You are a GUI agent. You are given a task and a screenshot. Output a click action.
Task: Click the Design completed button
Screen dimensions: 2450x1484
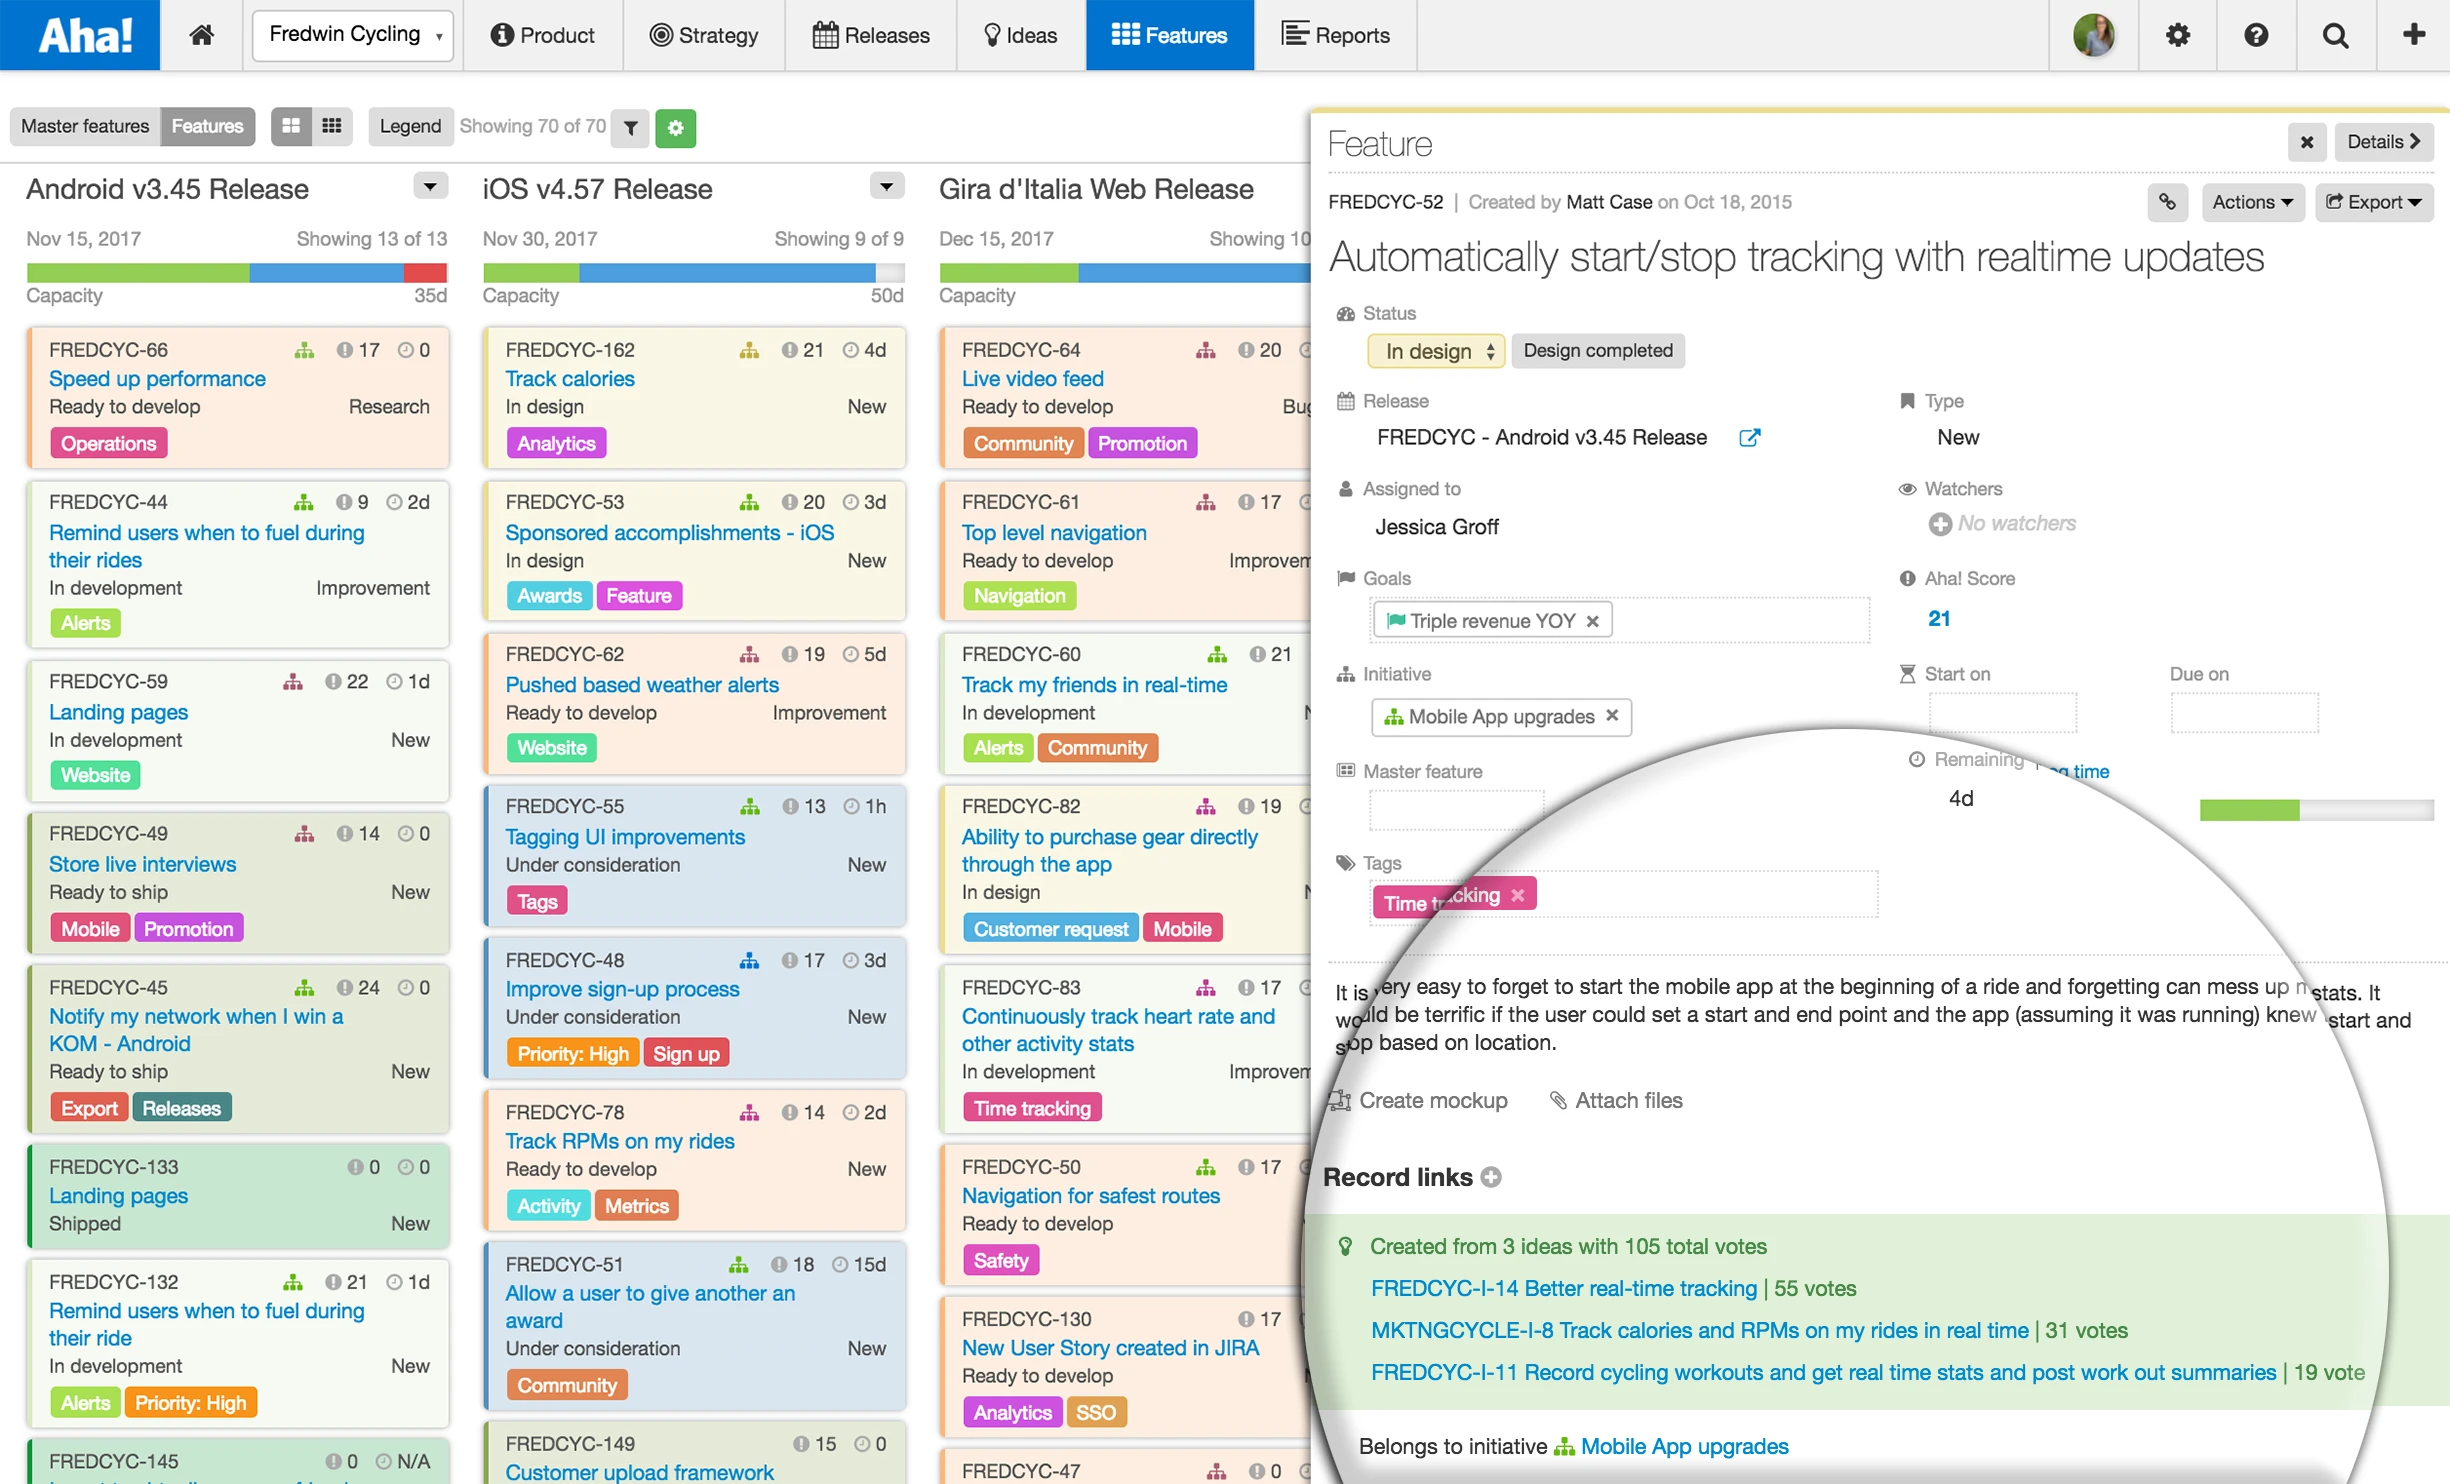tap(1597, 351)
